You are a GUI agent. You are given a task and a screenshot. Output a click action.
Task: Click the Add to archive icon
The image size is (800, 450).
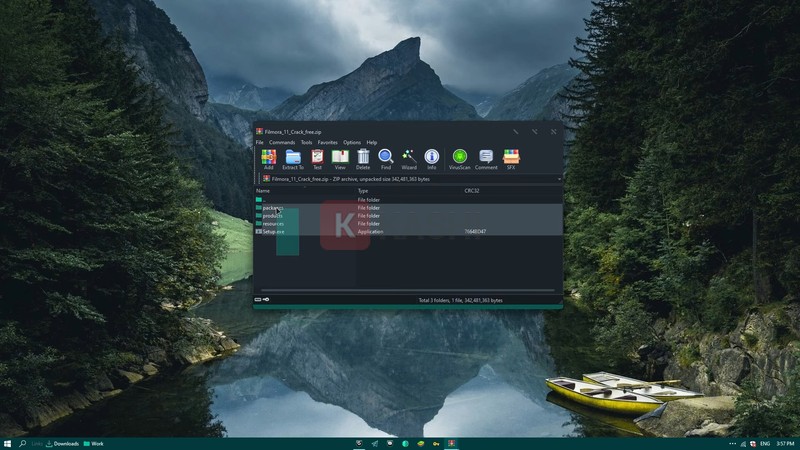[268, 157]
